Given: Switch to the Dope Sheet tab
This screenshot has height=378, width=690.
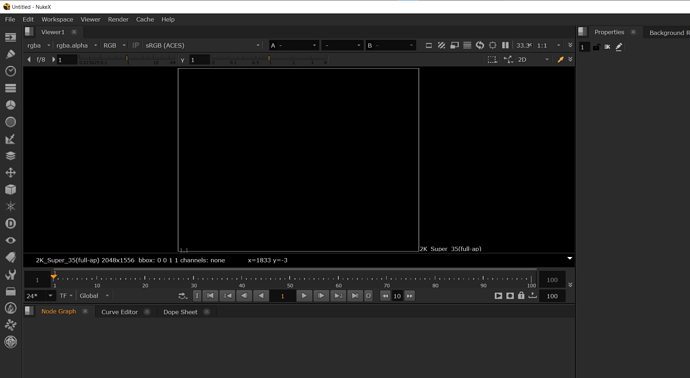Looking at the screenshot, I should pyautogui.click(x=180, y=312).
